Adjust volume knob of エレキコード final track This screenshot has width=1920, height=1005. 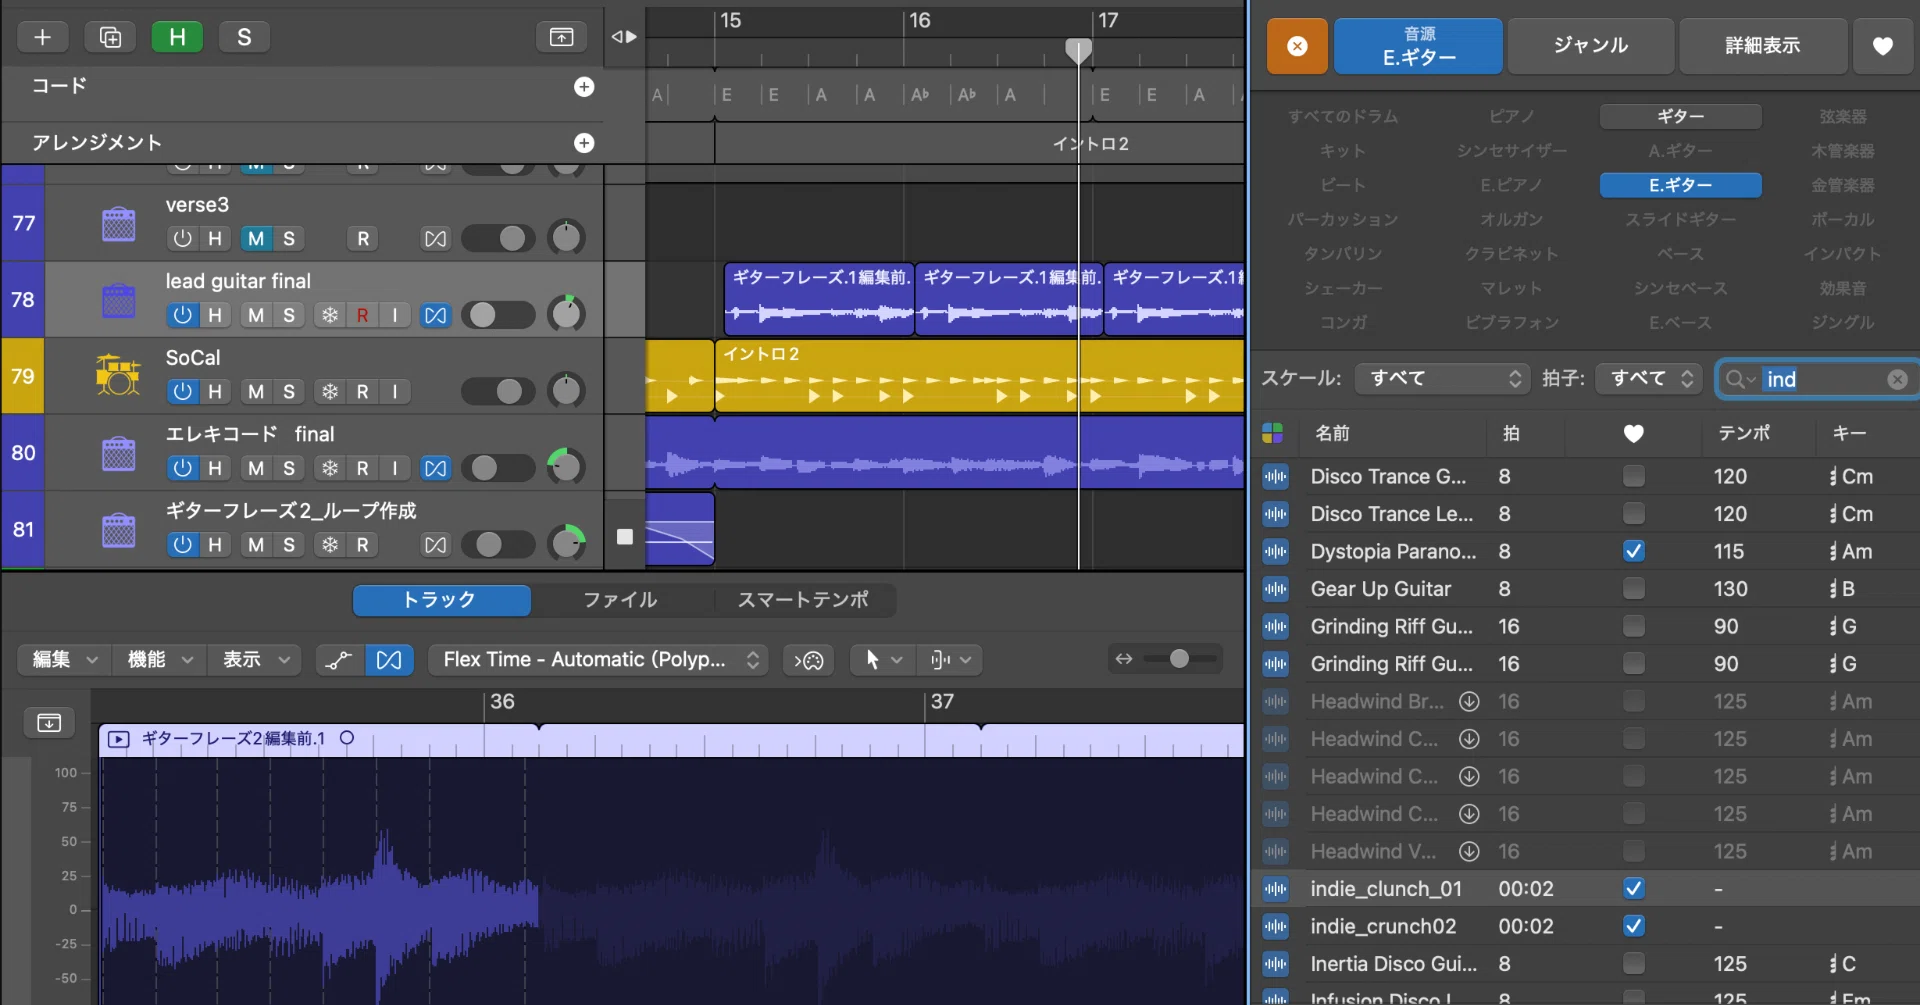tap(566, 466)
